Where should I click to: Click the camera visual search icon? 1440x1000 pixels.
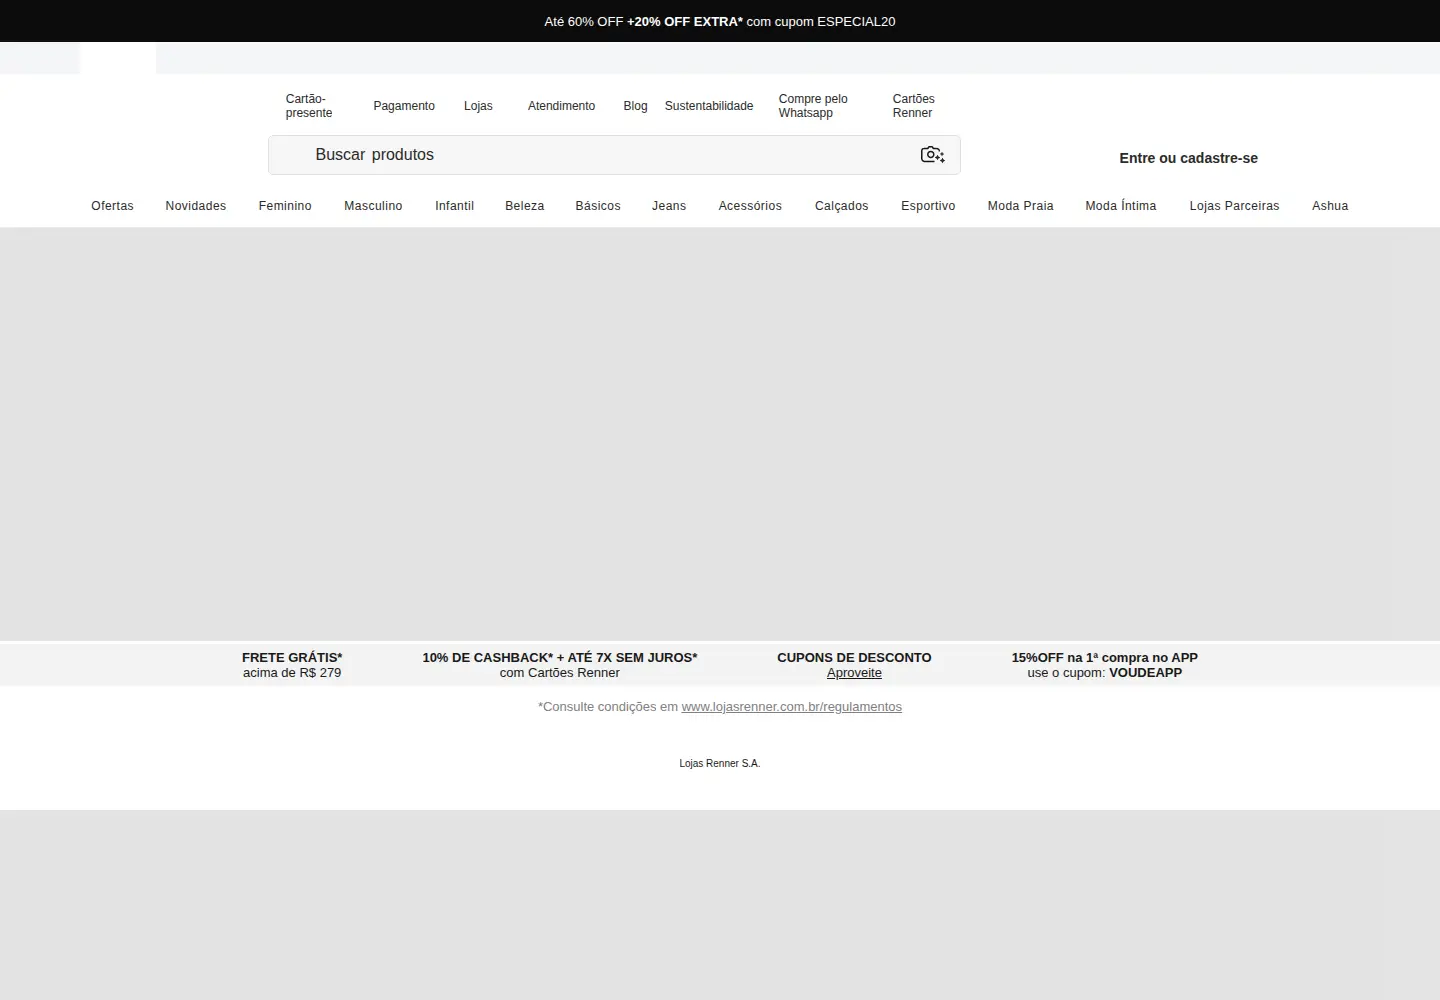932,154
